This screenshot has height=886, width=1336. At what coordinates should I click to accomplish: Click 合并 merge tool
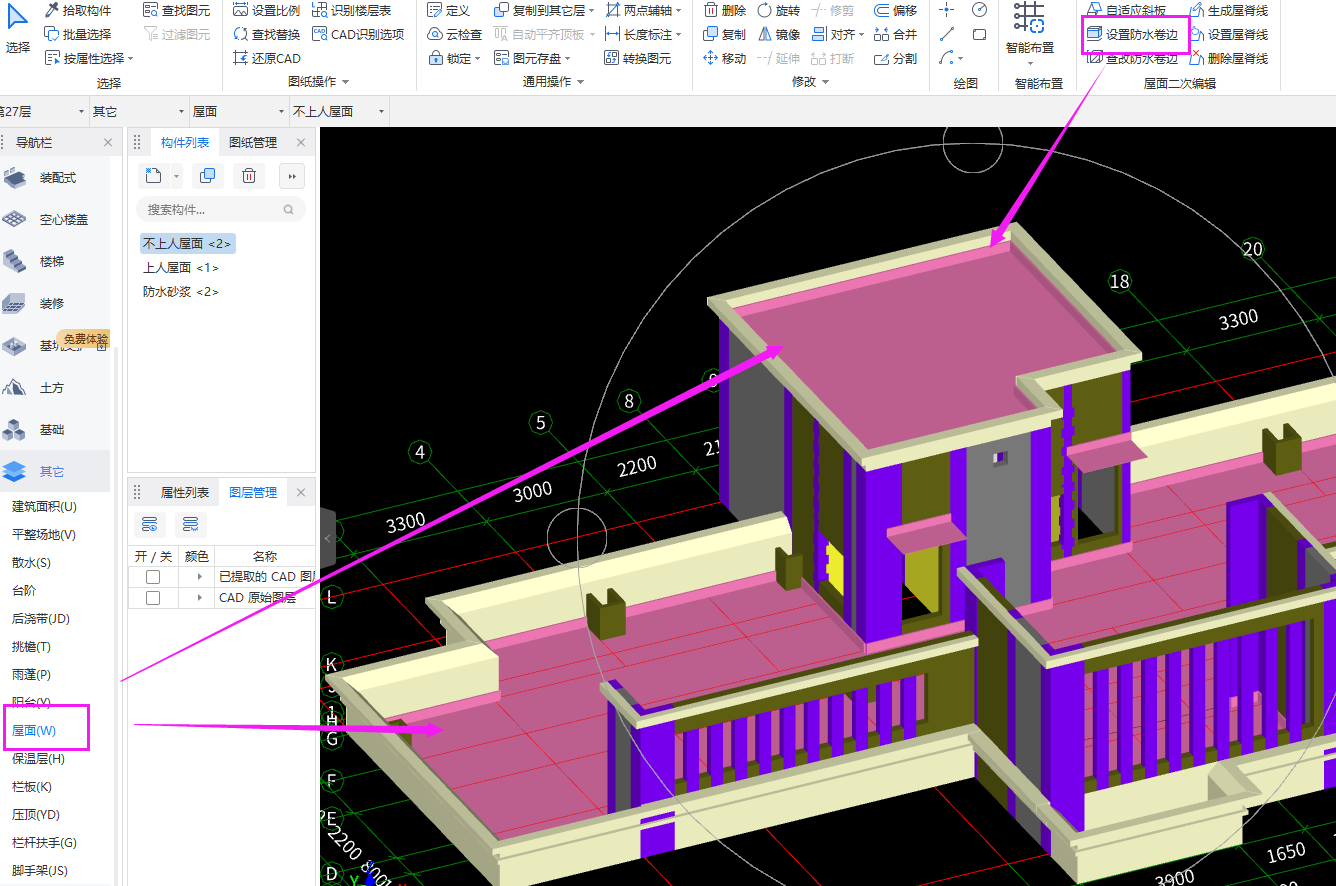point(895,34)
